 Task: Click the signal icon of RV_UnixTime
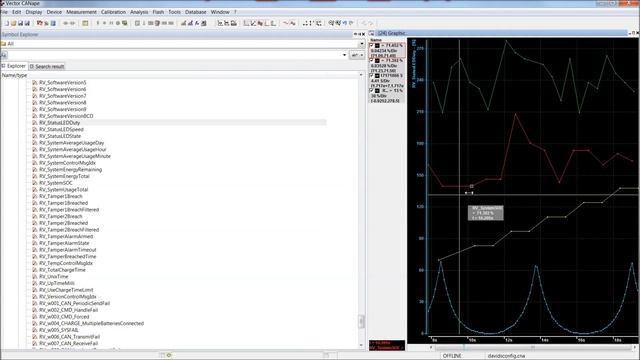(35, 276)
